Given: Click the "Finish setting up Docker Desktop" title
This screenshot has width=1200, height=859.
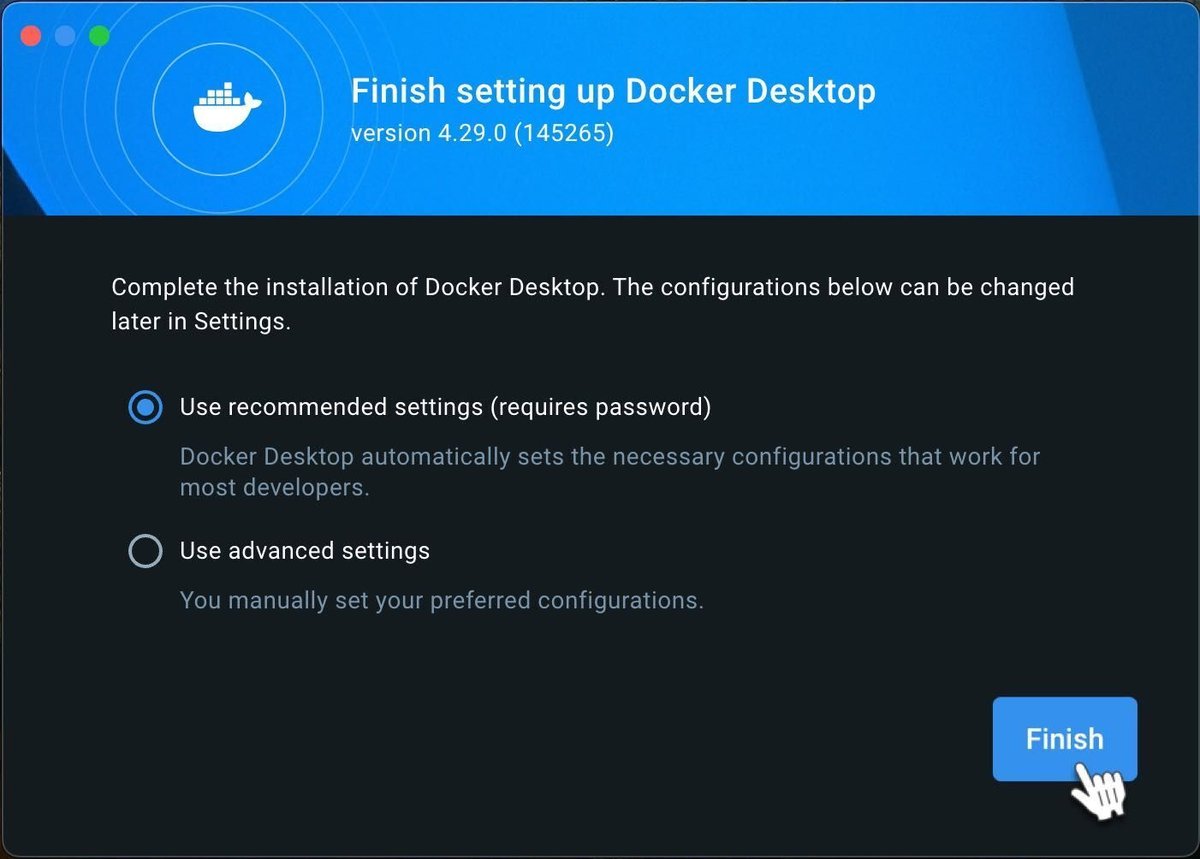Looking at the screenshot, I should (612, 92).
